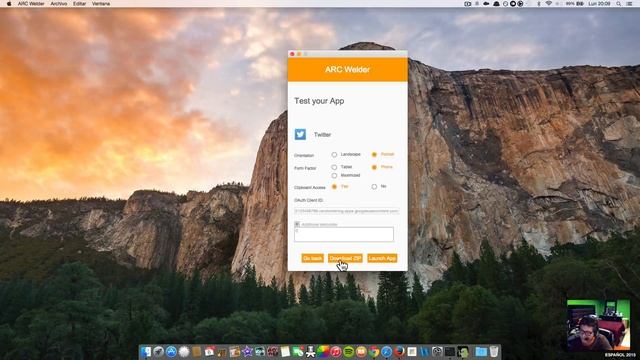
Task: Click the OAuth Client ID field
Action: click(347, 211)
